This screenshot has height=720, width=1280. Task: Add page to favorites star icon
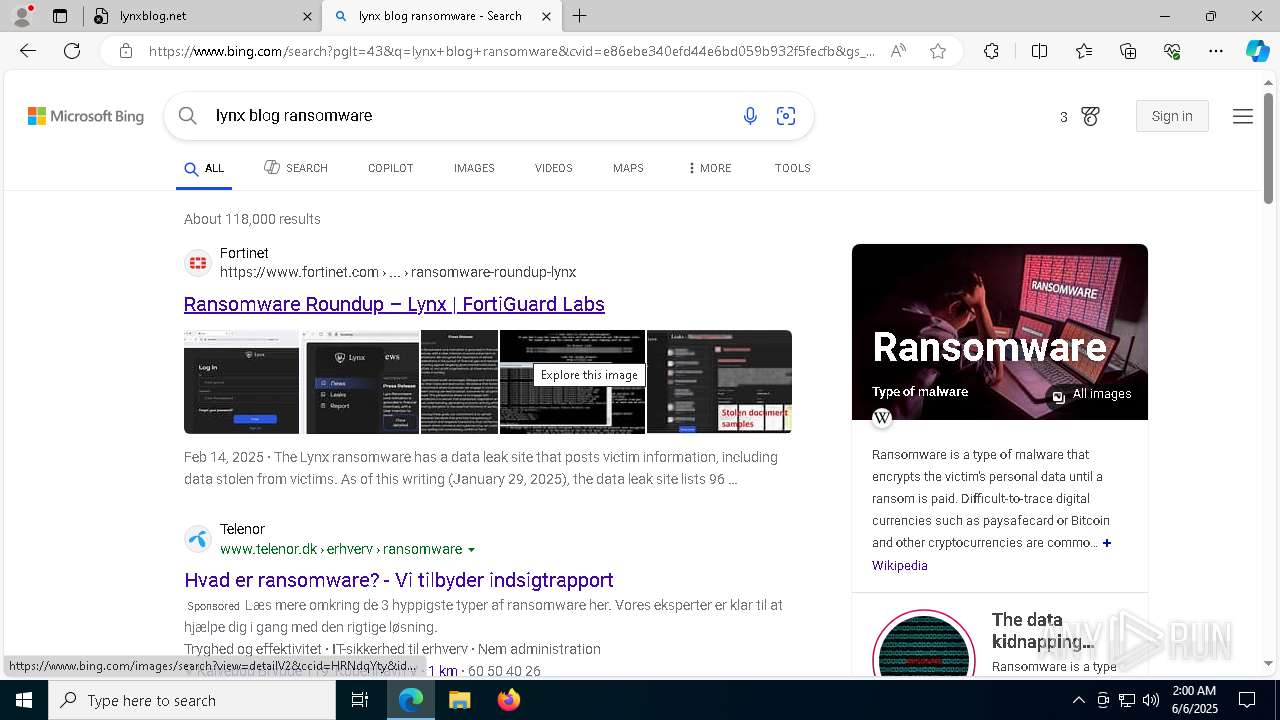pyautogui.click(x=938, y=51)
